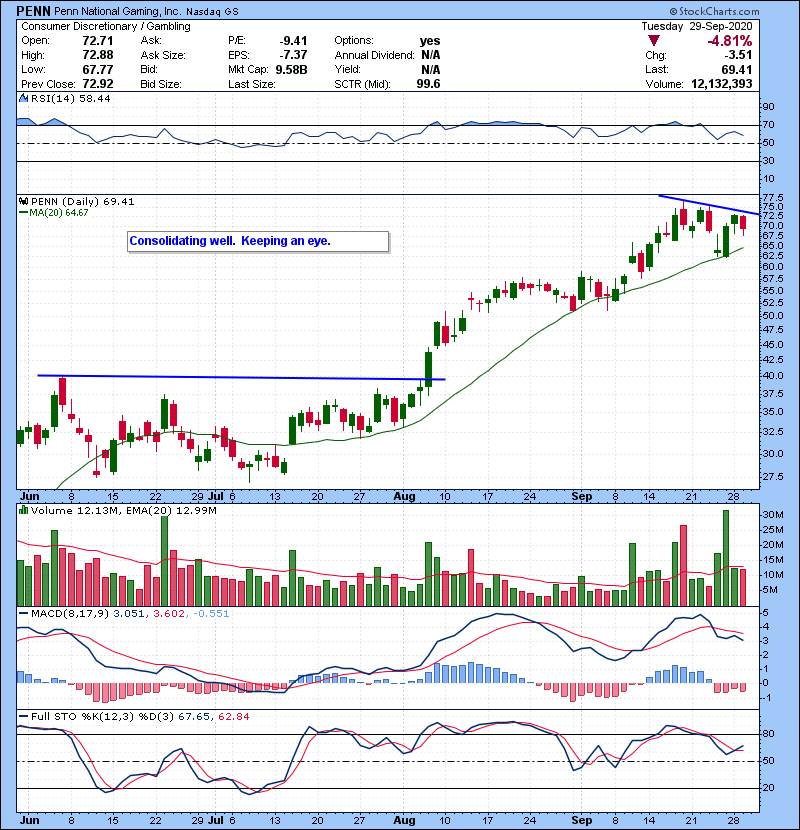This screenshot has height=830, width=800.
Task: Click the stochastic 80 scale label
Action: click(x=768, y=734)
